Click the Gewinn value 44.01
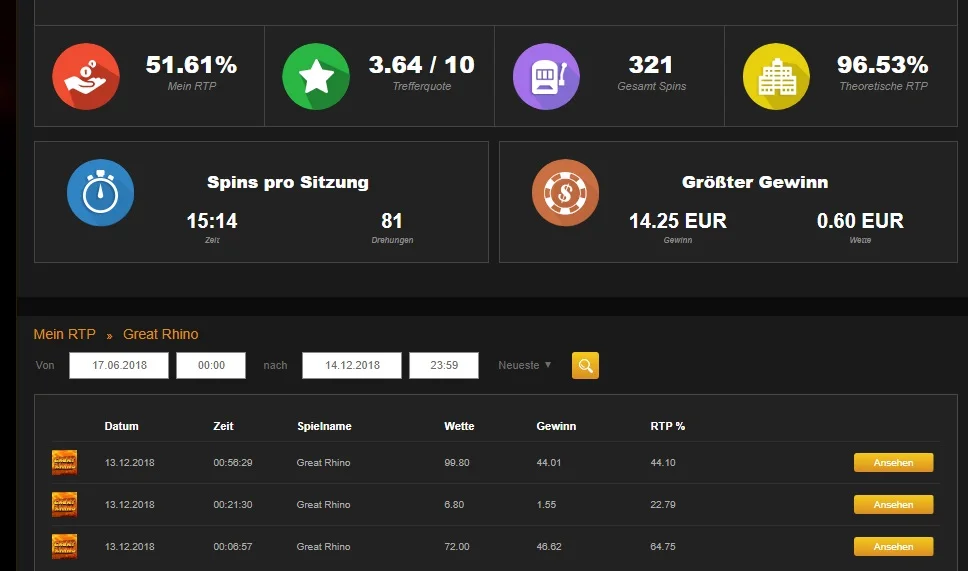This screenshot has height=571, width=968. coord(549,462)
